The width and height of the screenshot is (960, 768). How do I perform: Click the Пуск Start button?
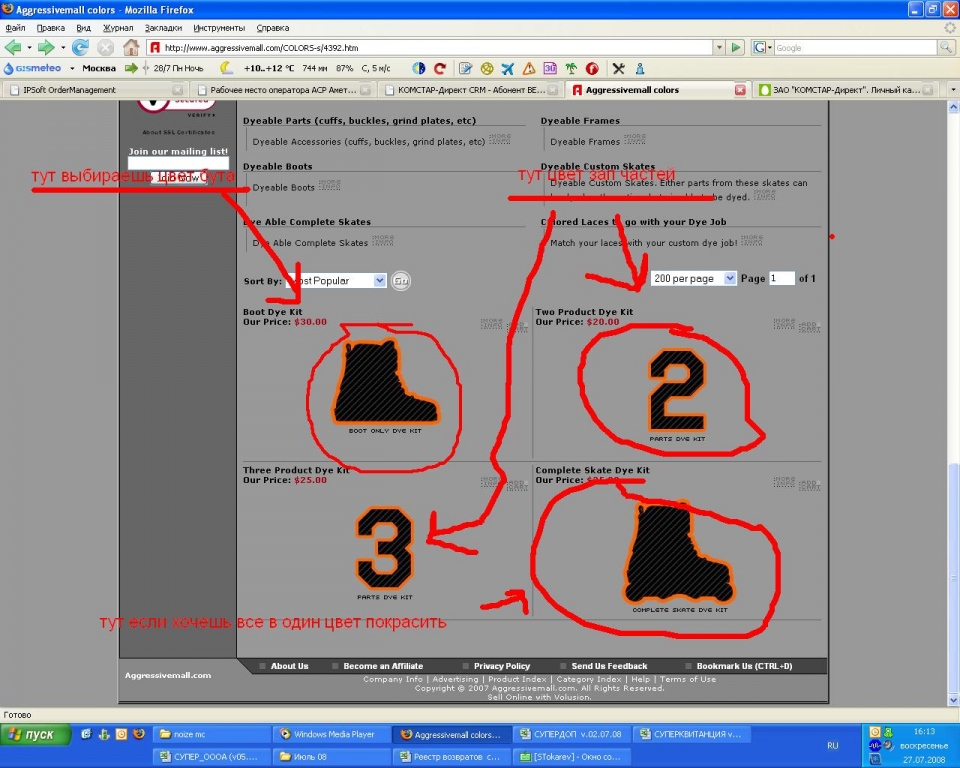[x=35, y=734]
